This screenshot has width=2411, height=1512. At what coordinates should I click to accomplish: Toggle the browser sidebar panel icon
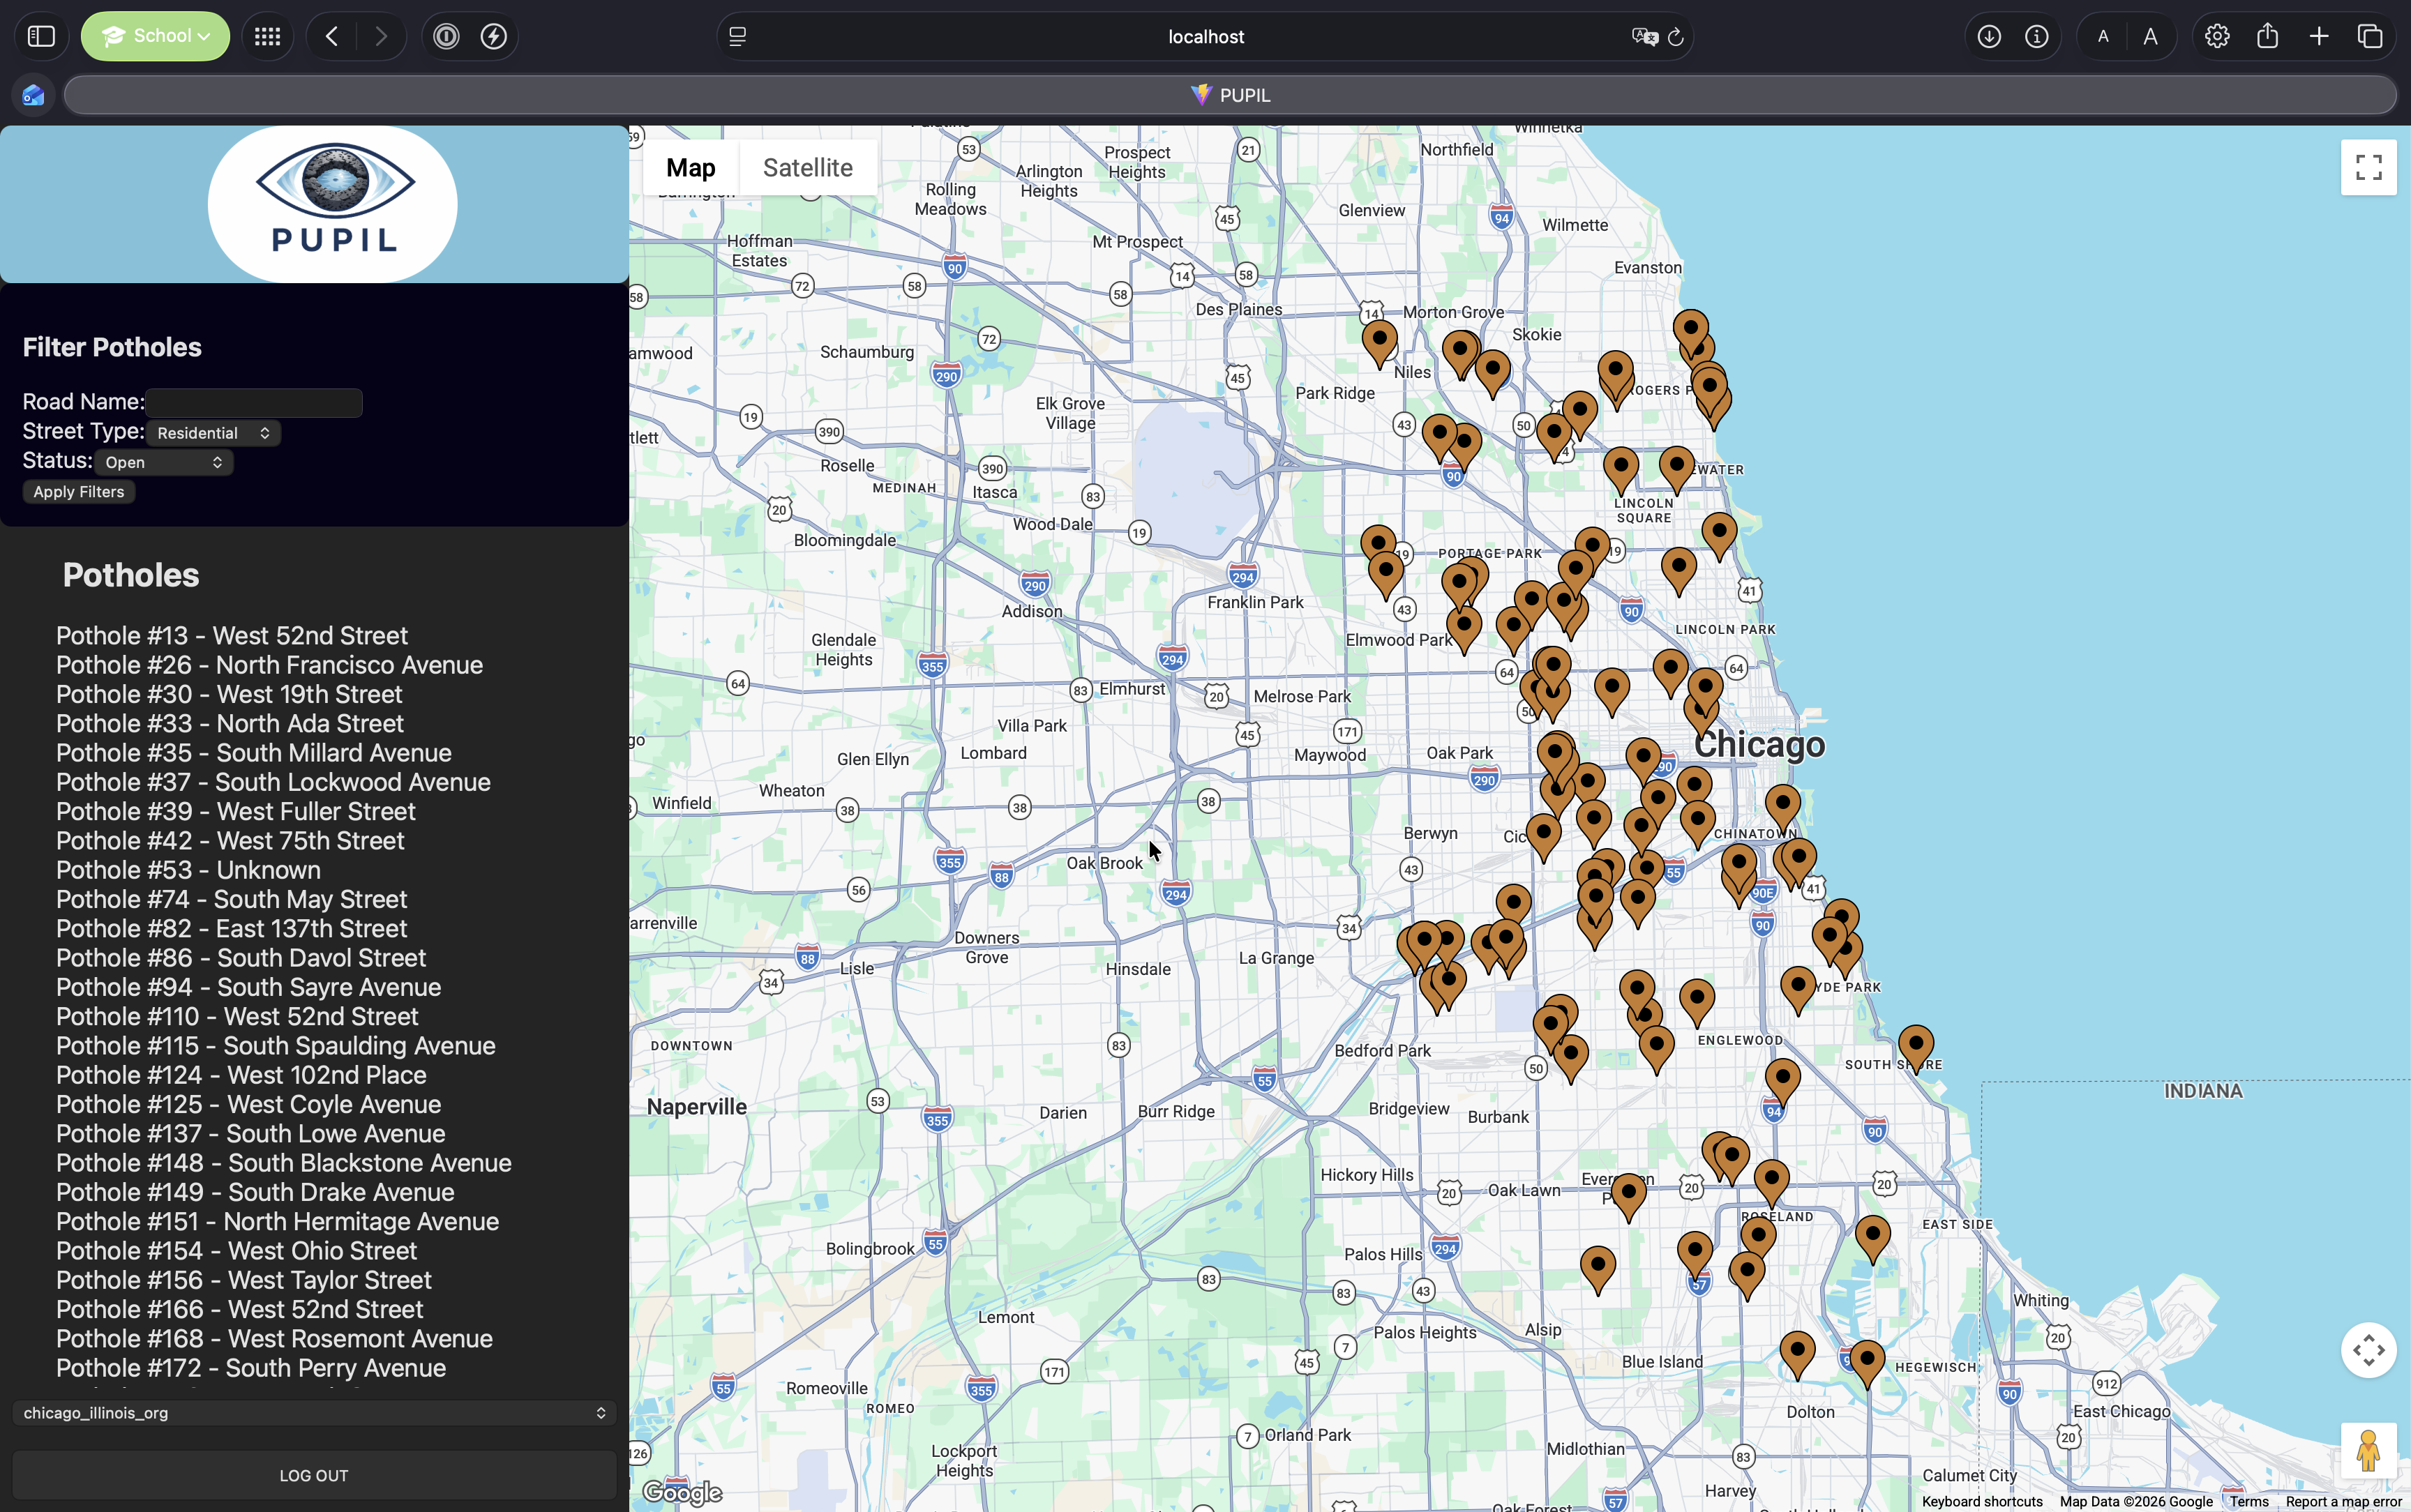click(x=41, y=37)
